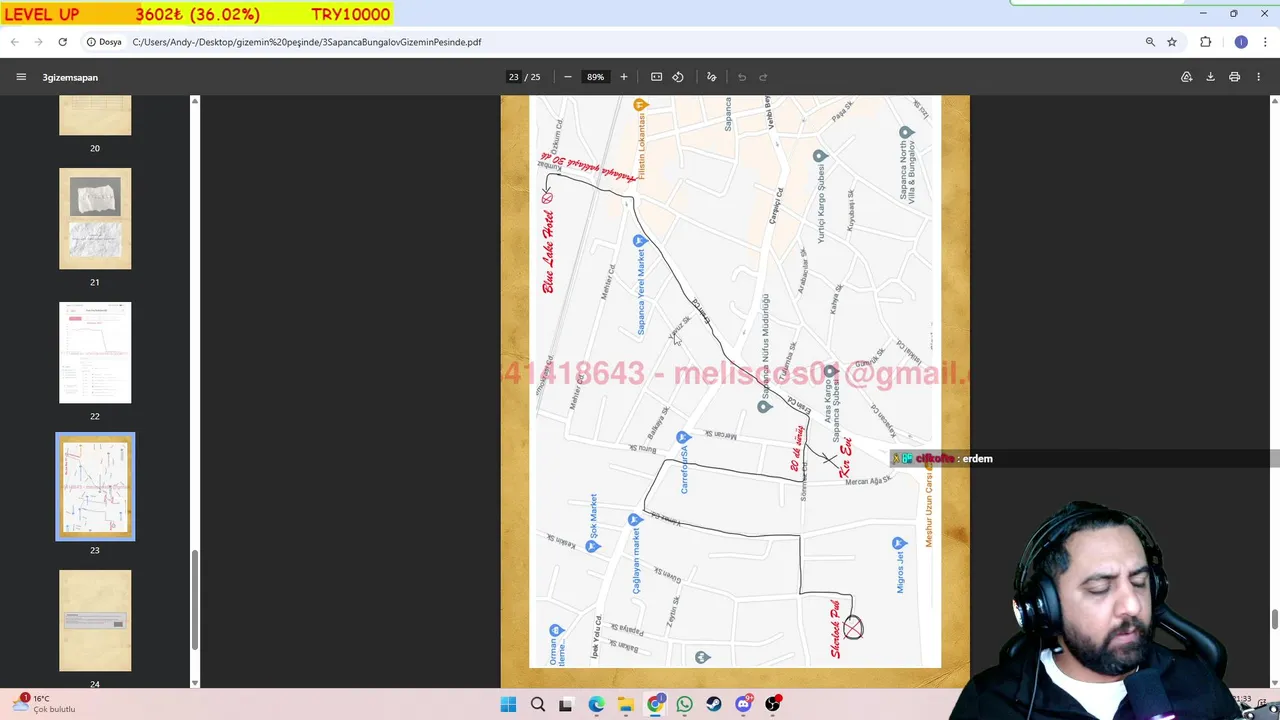Open the browser zoom search icon
Viewport: 1280px width, 720px height.
pyautogui.click(x=1150, y=42)
